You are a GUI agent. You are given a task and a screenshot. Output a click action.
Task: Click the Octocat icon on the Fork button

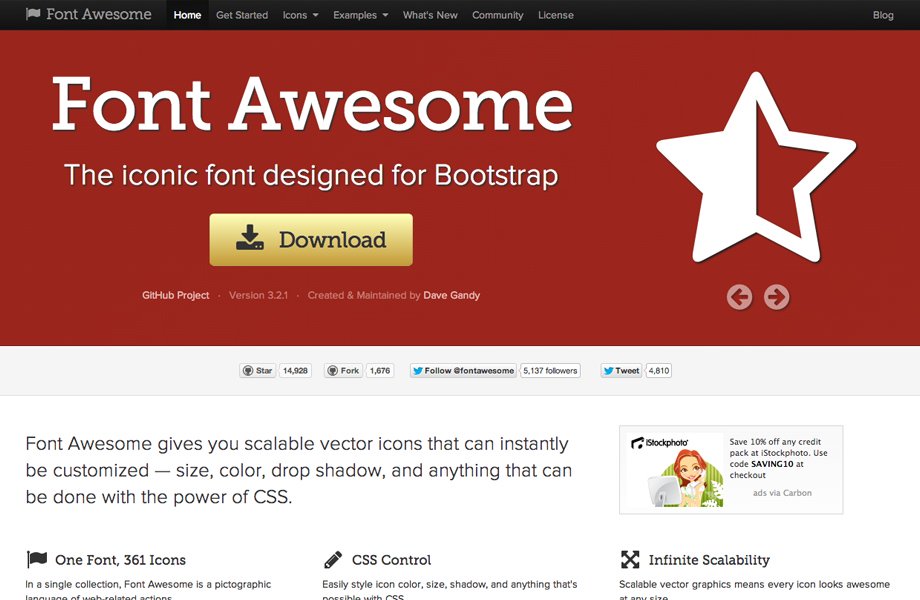[x=330, y=370]
